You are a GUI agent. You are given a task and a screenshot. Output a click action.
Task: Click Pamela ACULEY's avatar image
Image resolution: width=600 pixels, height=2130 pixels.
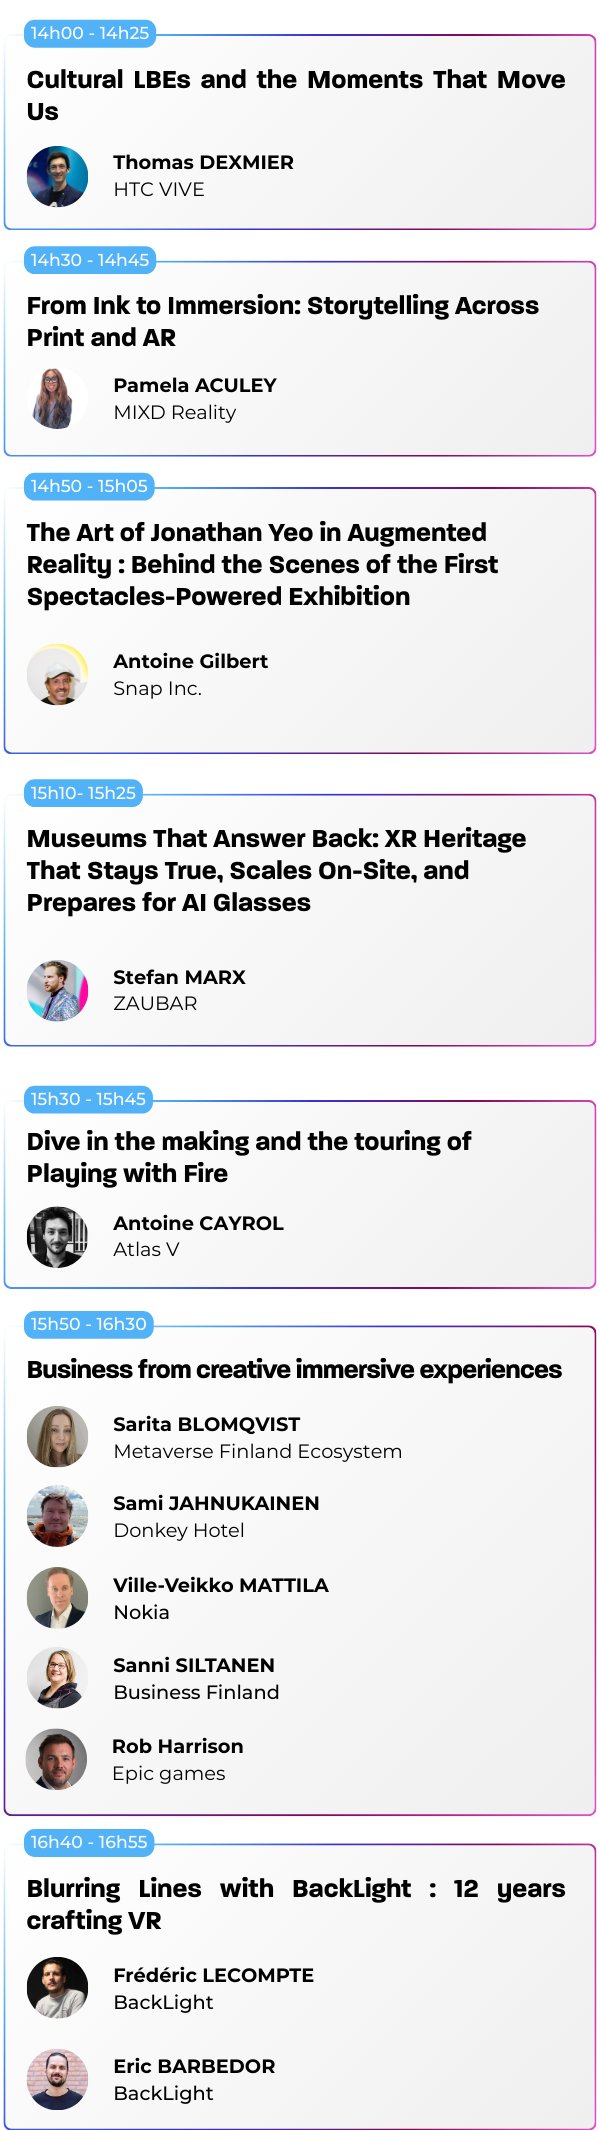click(x=57, y=399)
